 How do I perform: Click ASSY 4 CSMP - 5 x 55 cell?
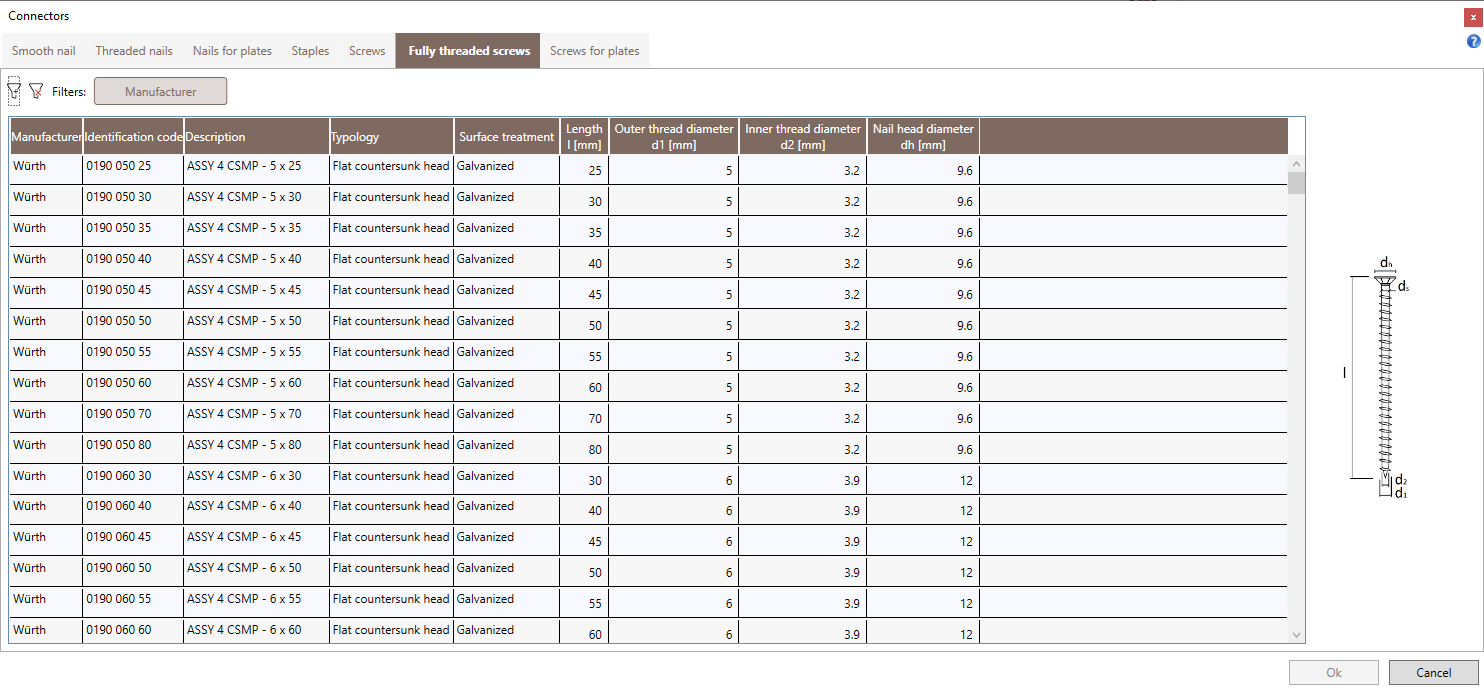[x=244, y=352]
